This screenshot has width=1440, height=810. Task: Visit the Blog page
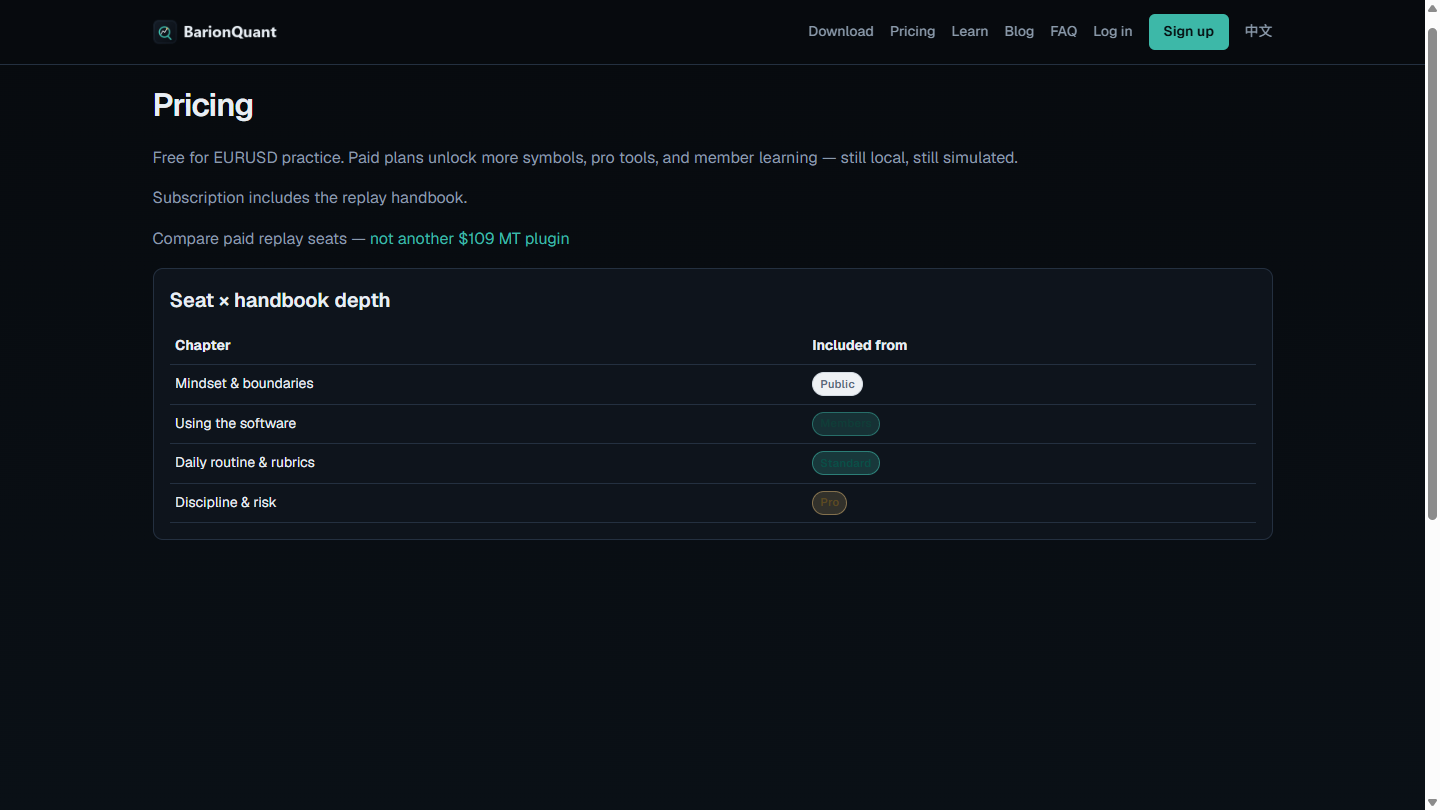tap(1019, 32)
